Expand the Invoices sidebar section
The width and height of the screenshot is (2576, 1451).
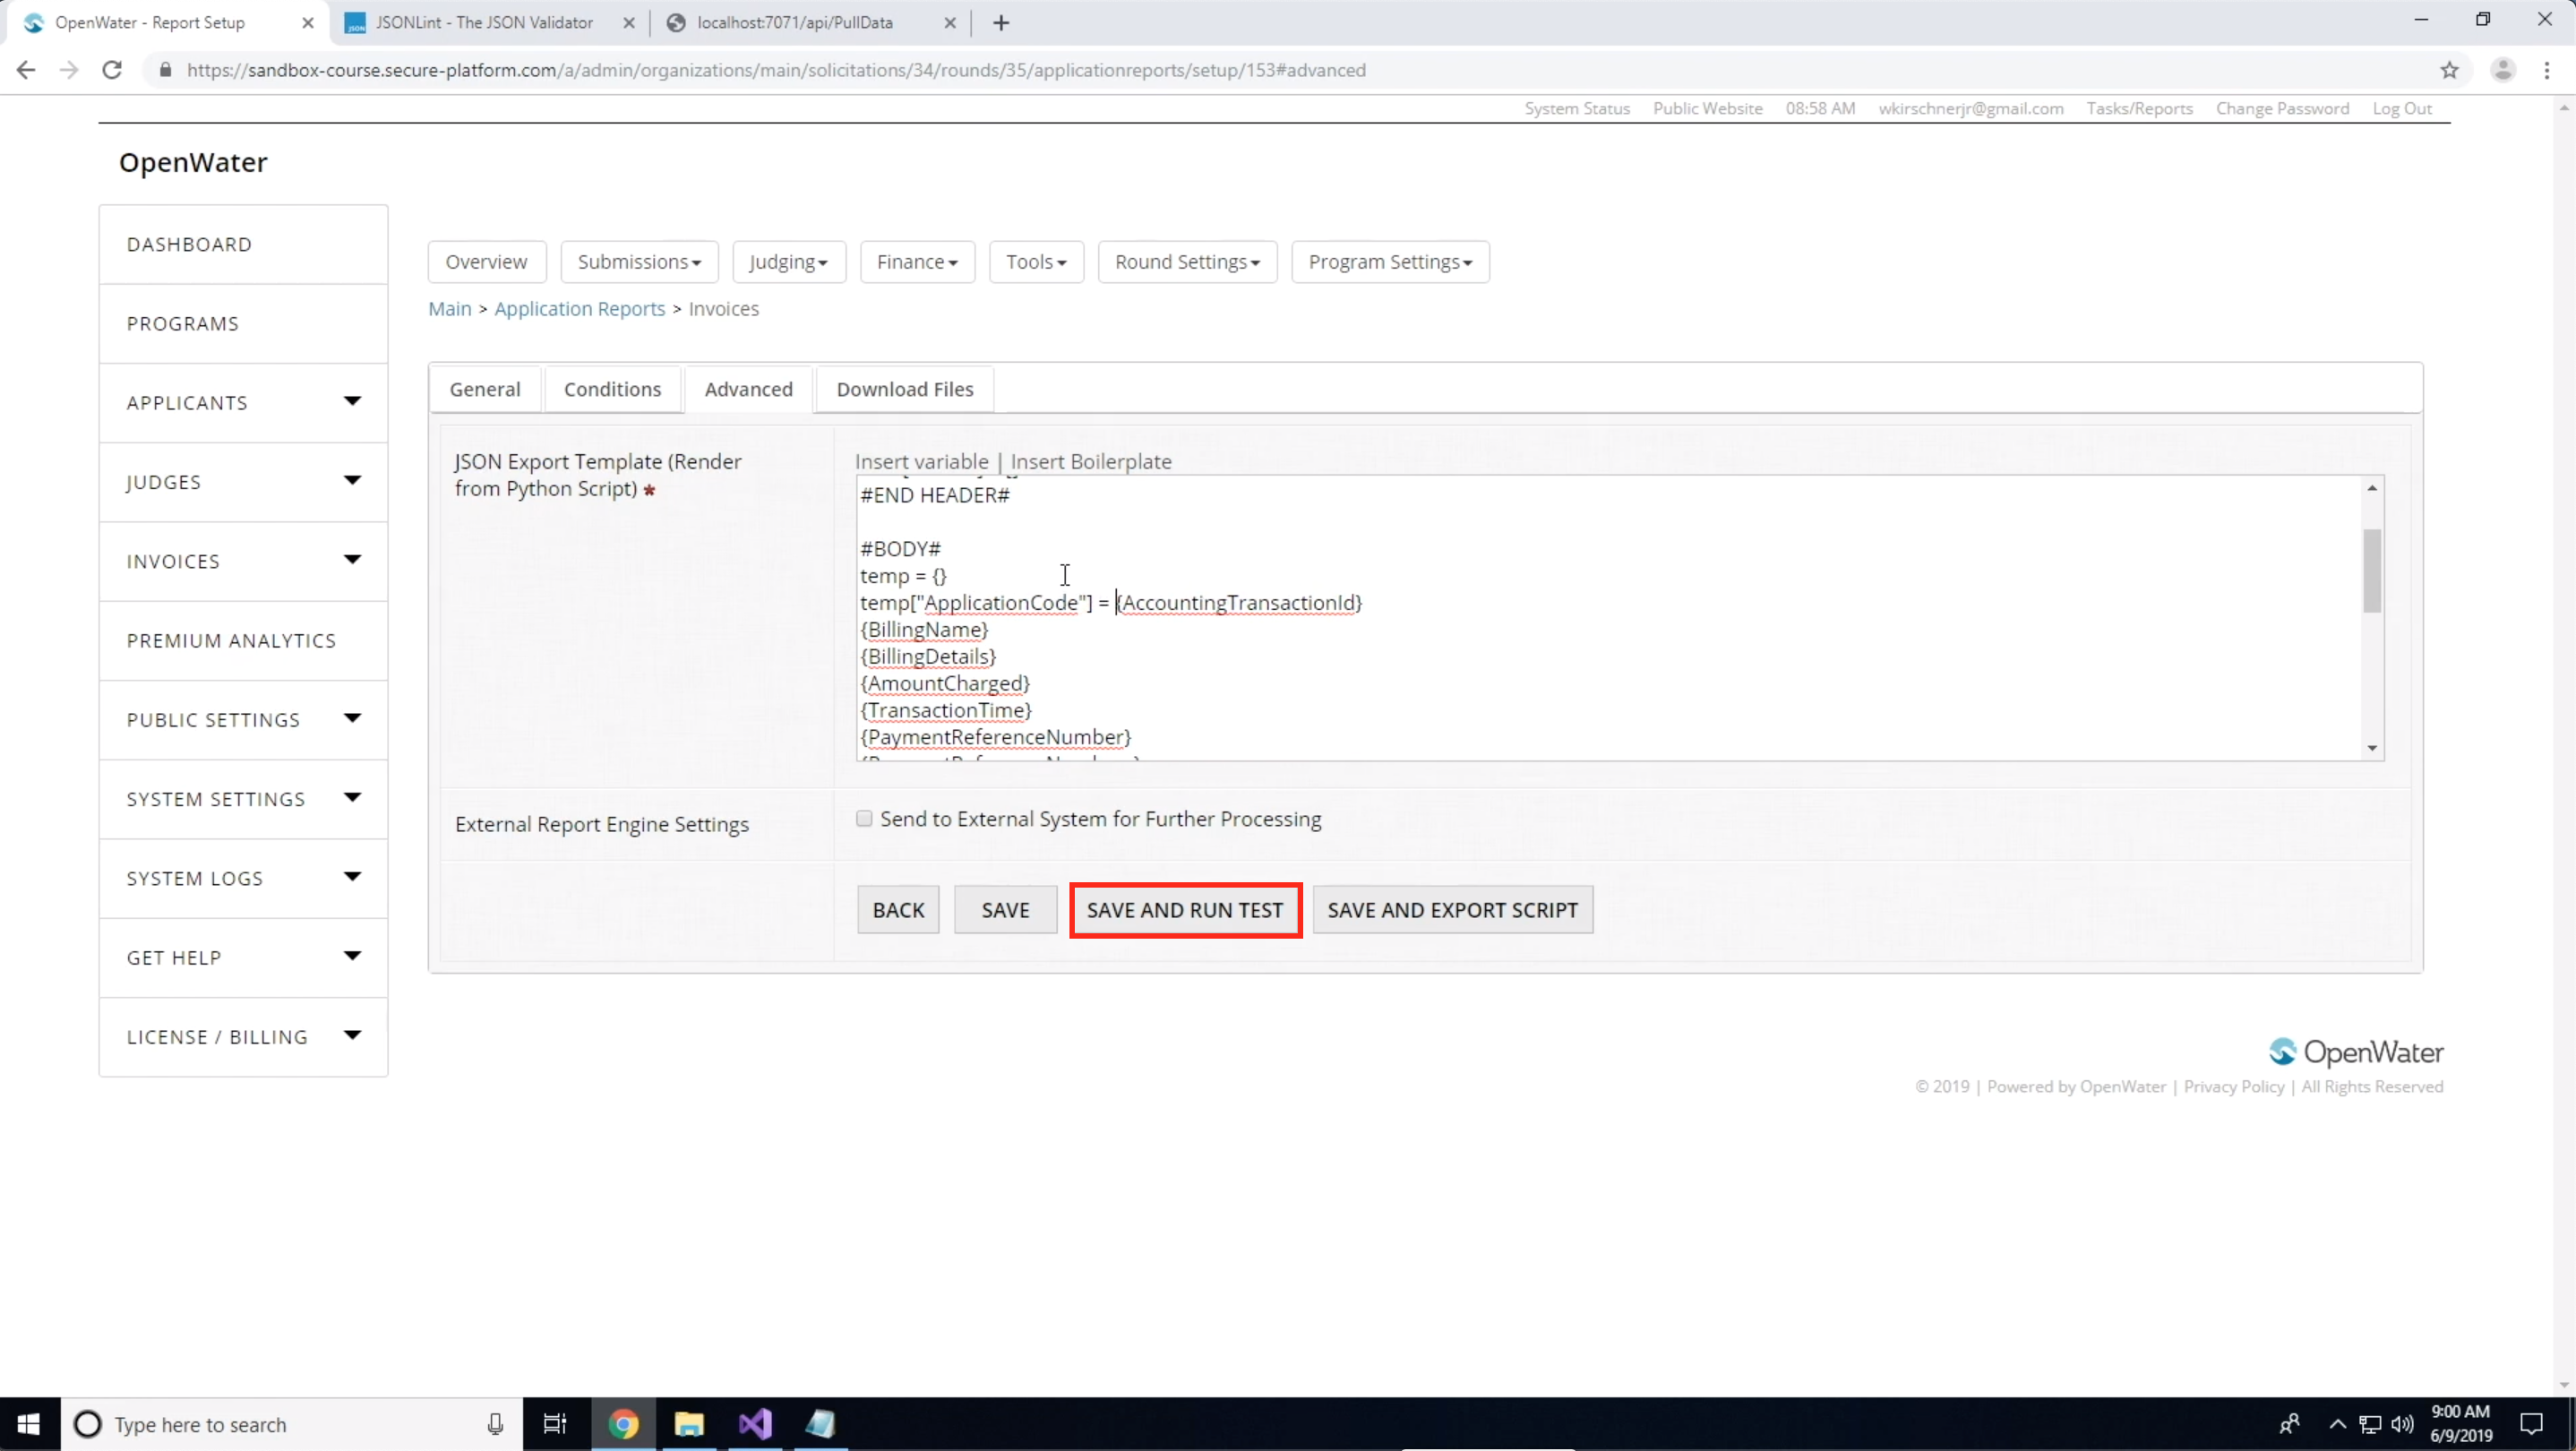[352, 560]
